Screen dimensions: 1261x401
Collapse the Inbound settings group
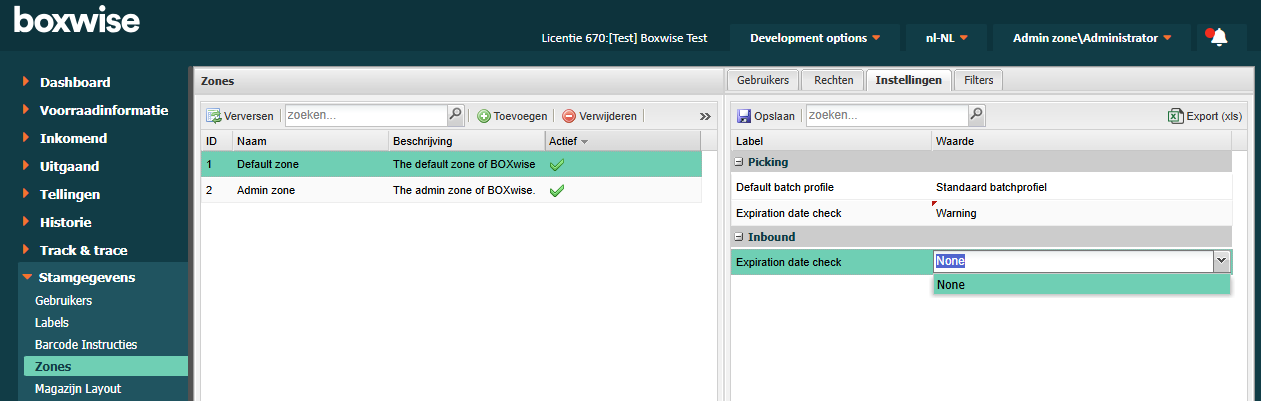[739, 237]
